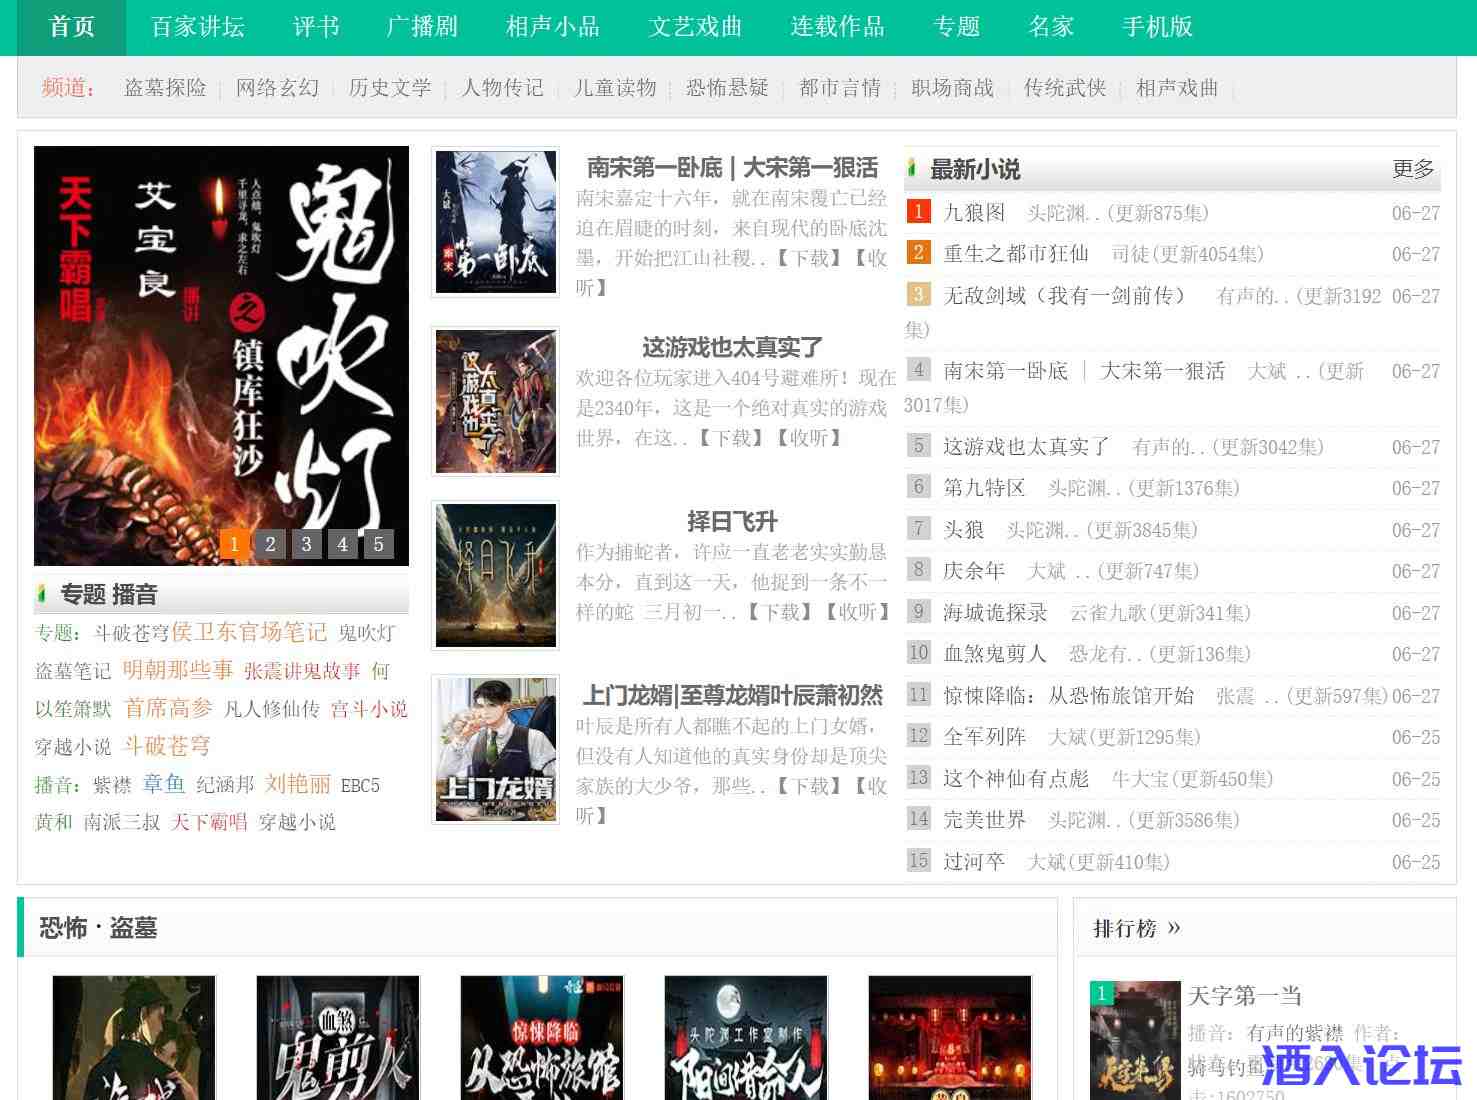Viewport: 1477px width, 1100px height.
Task: Expand 更多 in 最新小说 panel
Action: click(x=1412, y=169)
